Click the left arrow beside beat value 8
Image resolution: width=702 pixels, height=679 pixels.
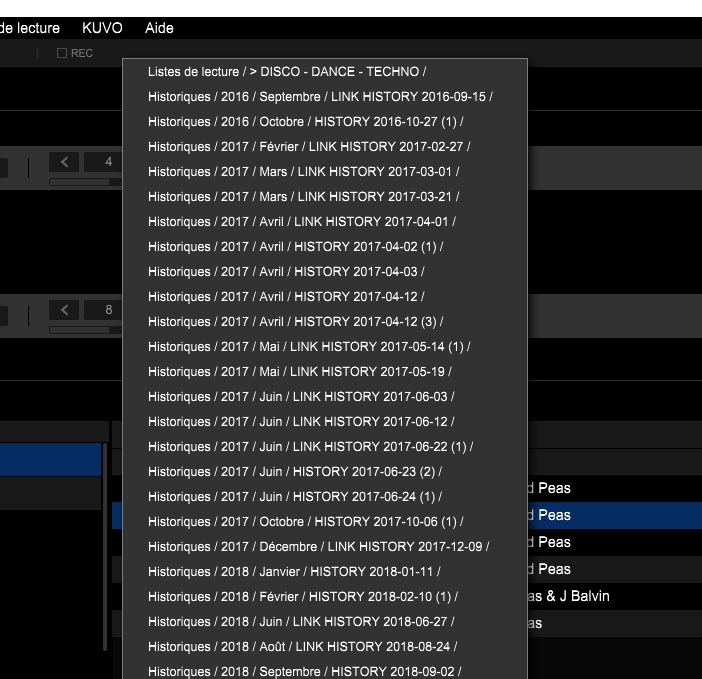[65, 310]
